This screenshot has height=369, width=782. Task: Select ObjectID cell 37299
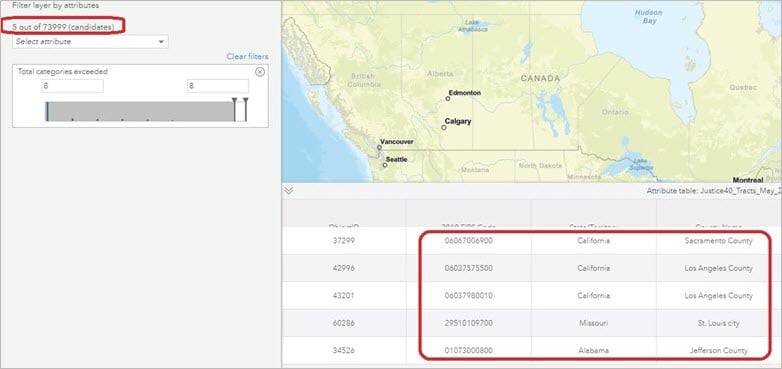pyautogui.click(x=344, y=241)
